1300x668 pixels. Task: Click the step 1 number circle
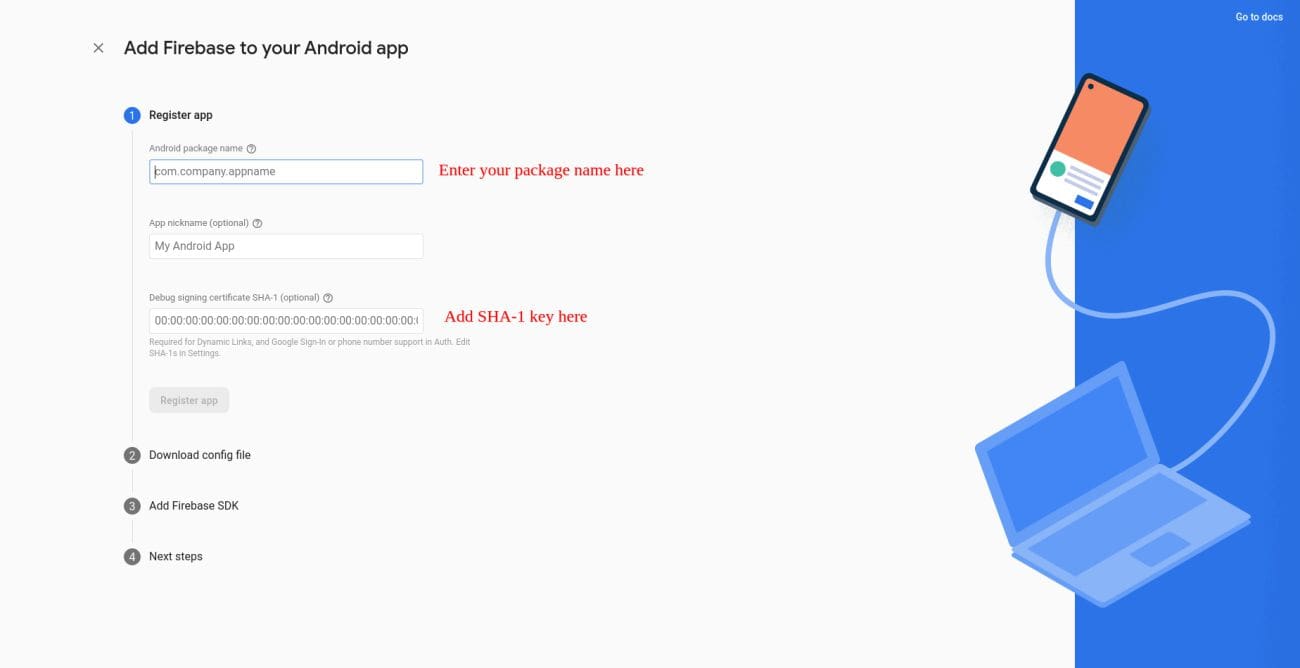pos(132,115)
